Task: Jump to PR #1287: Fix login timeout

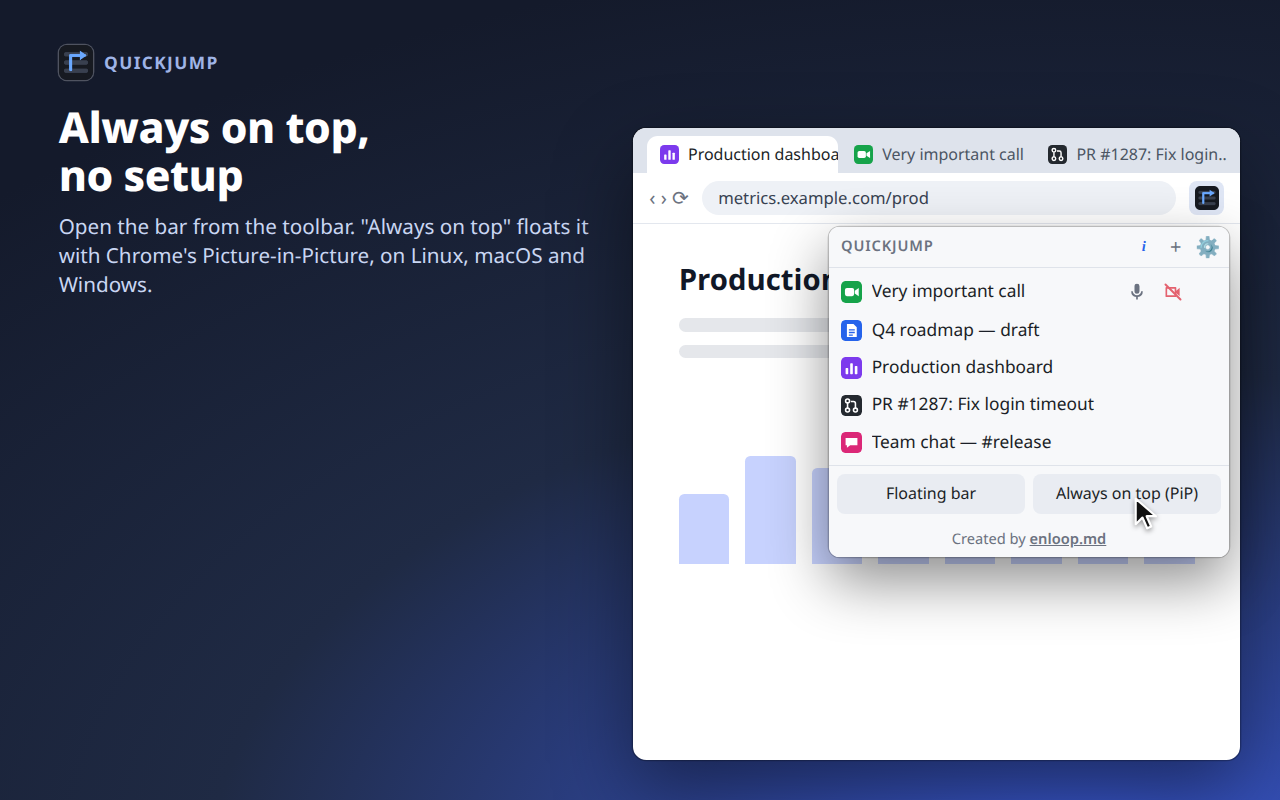Action: pyautogui.click(x=1029, y=404)
